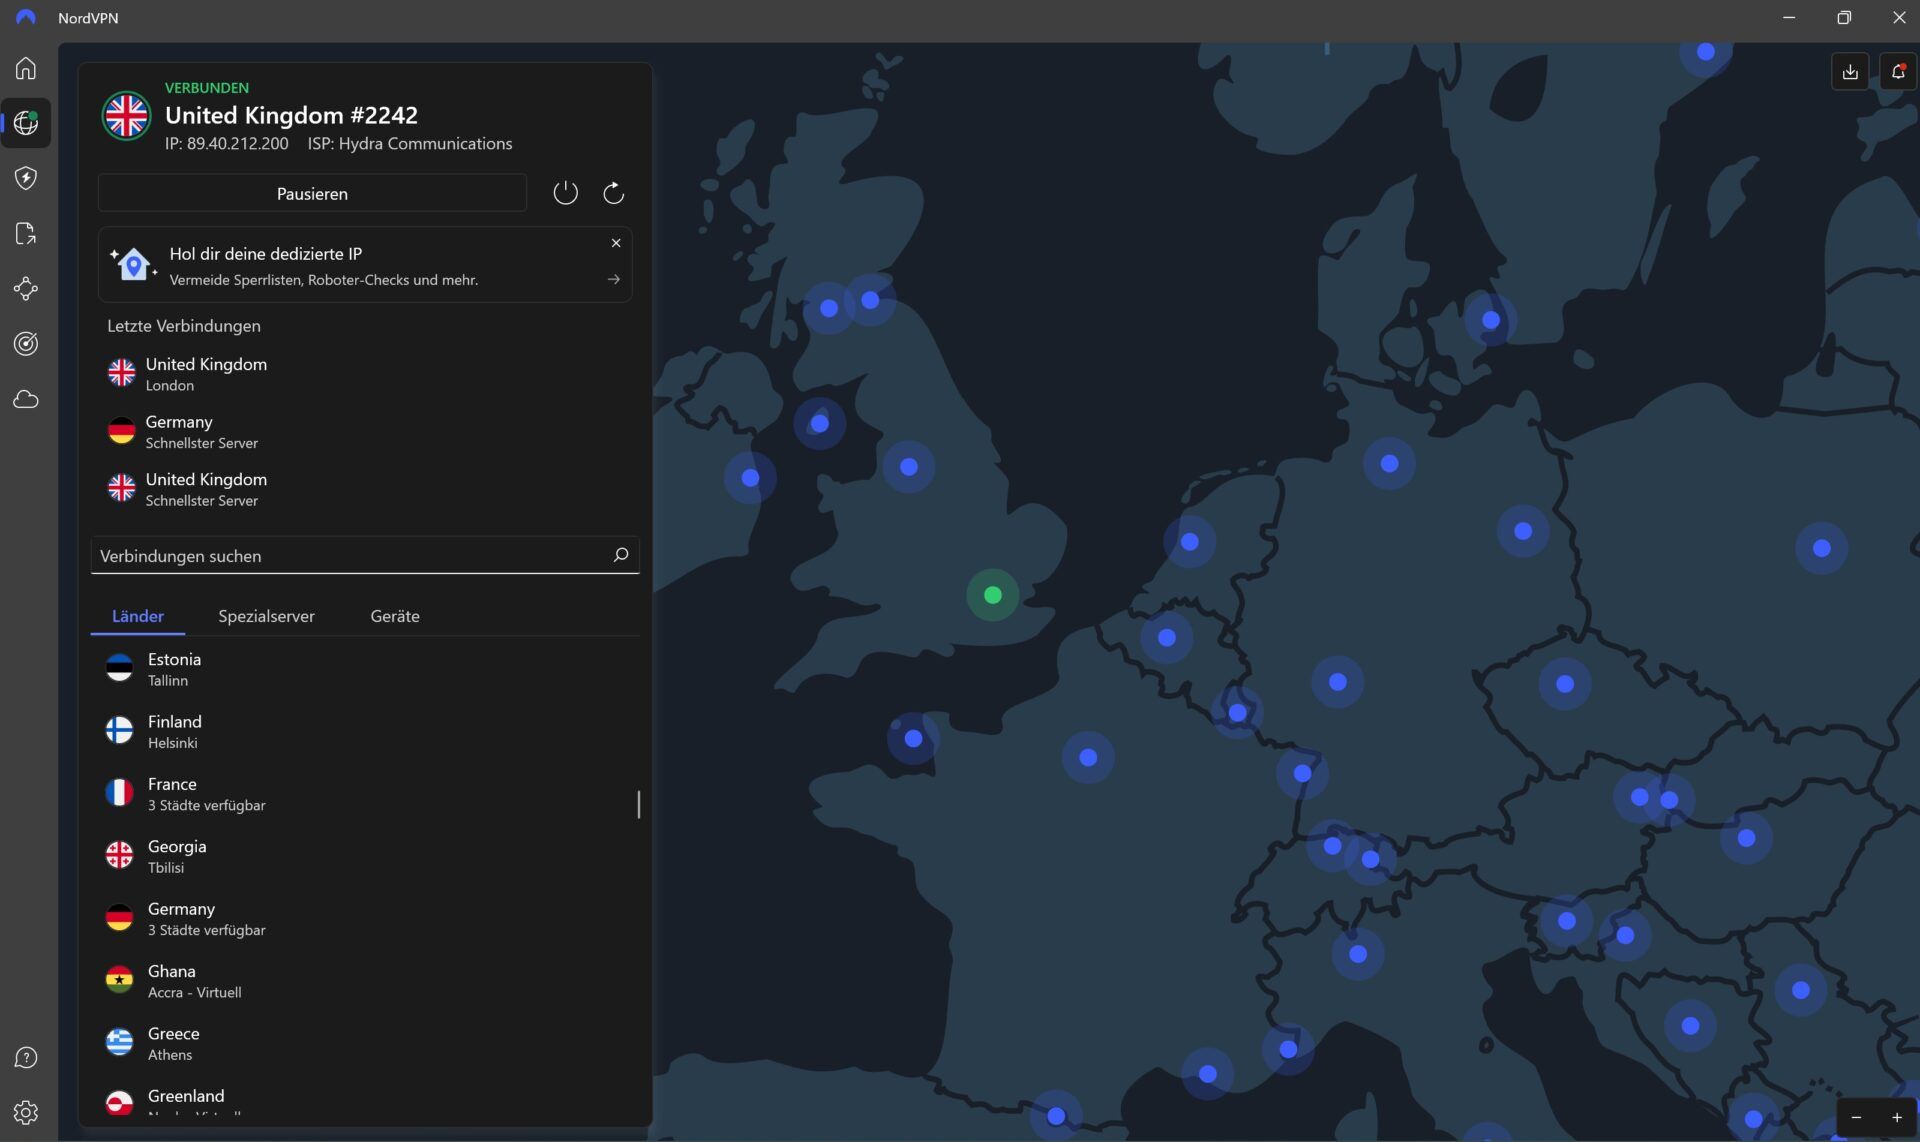Follow the arrow on the dedicated IP banner
This screenshot has height=1142, width=1920.
613,280
